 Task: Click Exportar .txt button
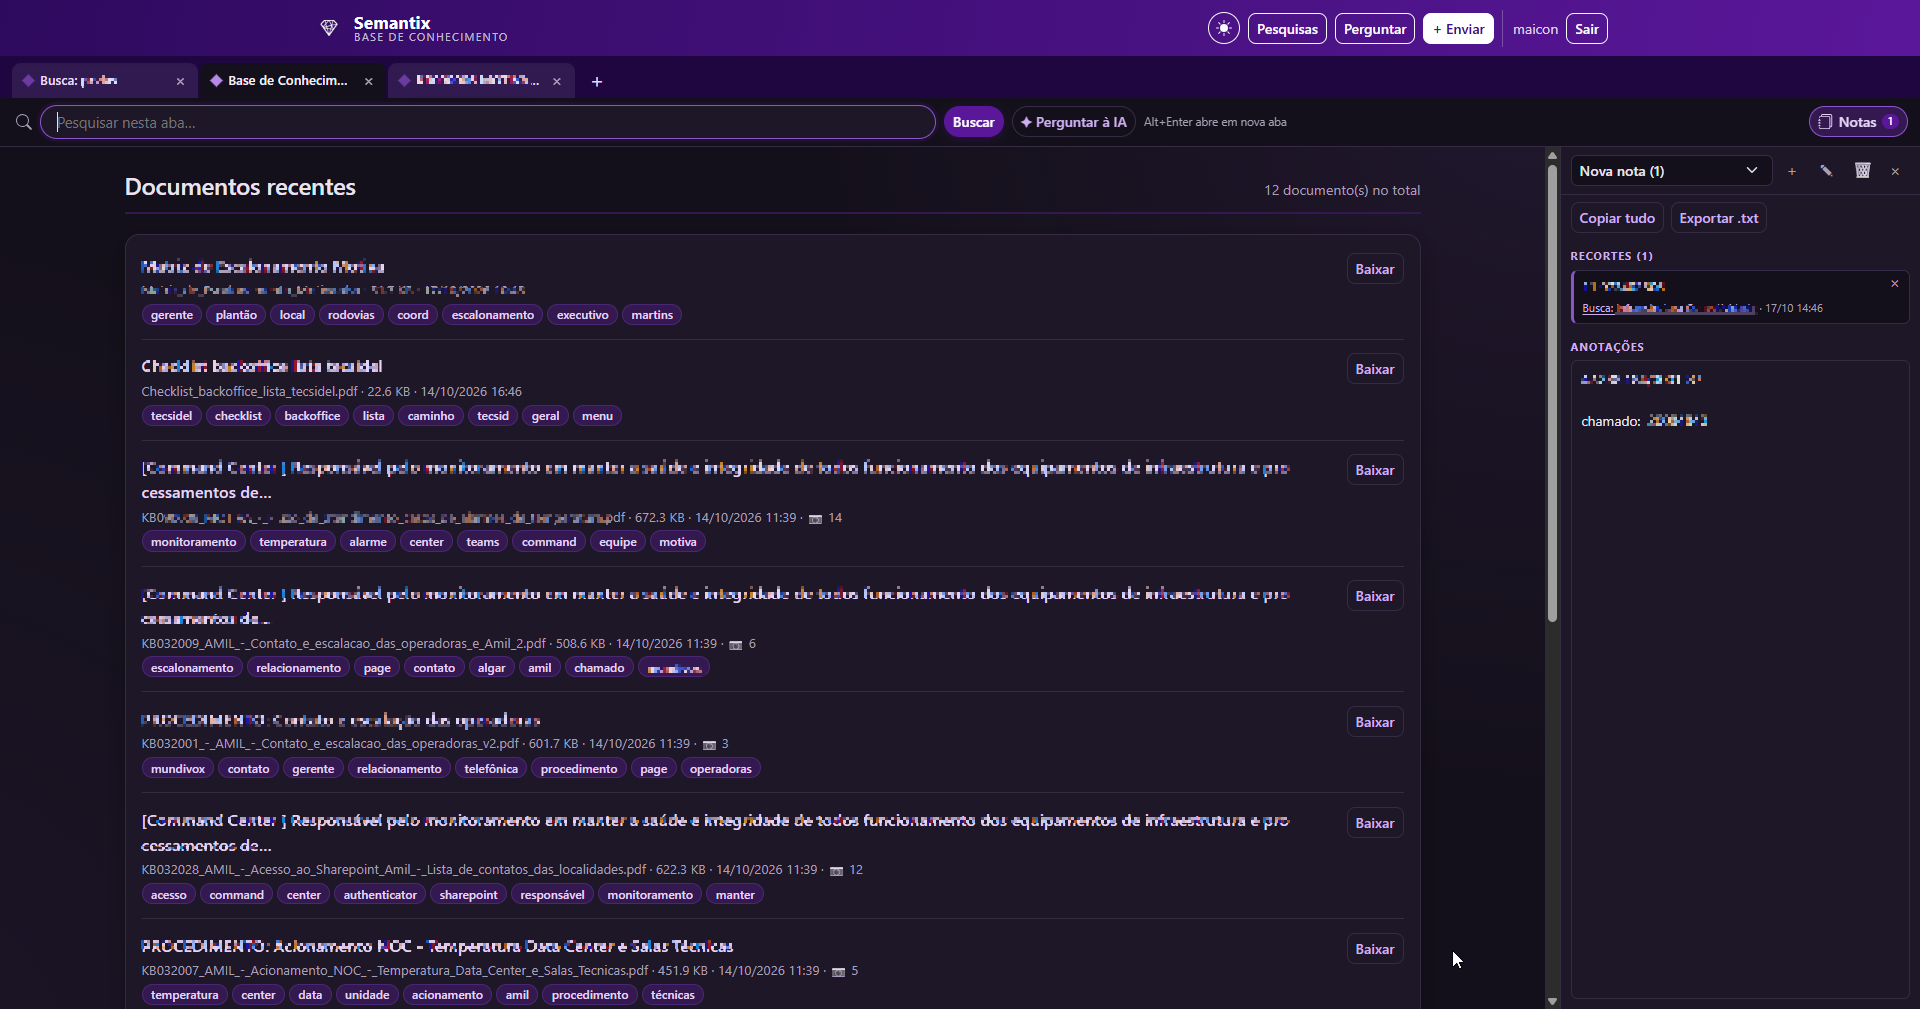tap(1718, 218)
